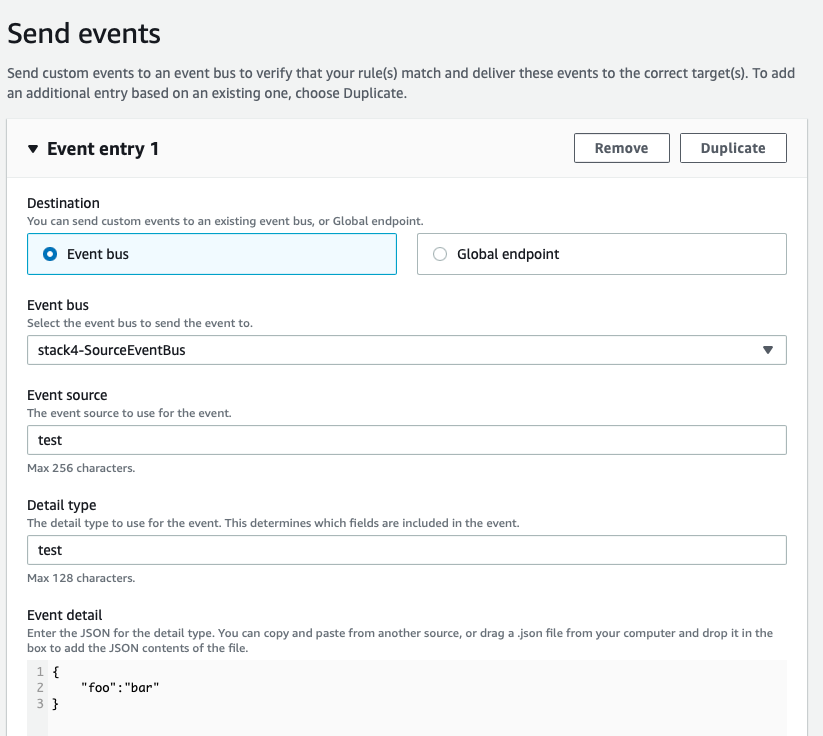Collapse the Event entry 1 section triangle
Screen dimensions: 823x736
33,149
